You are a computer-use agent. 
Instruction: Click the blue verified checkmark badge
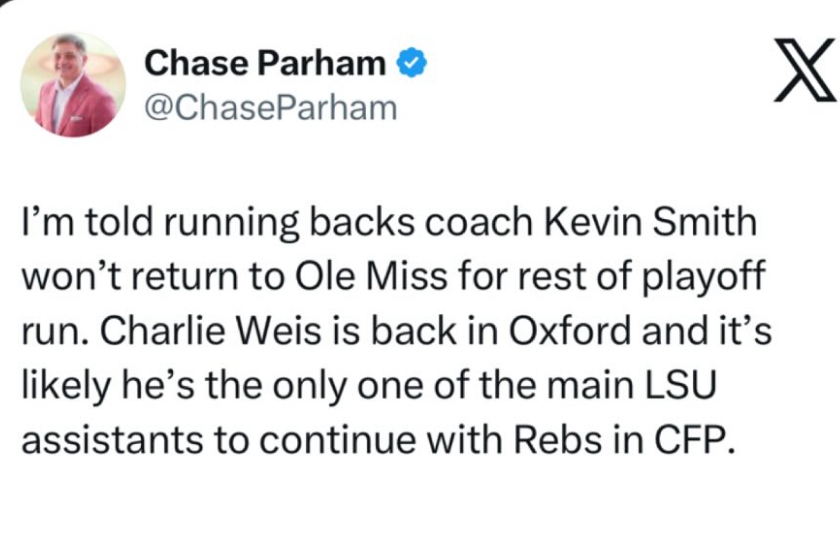[x=413, y=64]
